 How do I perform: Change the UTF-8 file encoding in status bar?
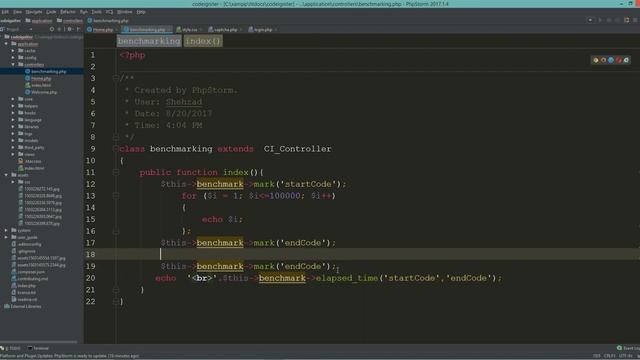click(x=625, y=356)
